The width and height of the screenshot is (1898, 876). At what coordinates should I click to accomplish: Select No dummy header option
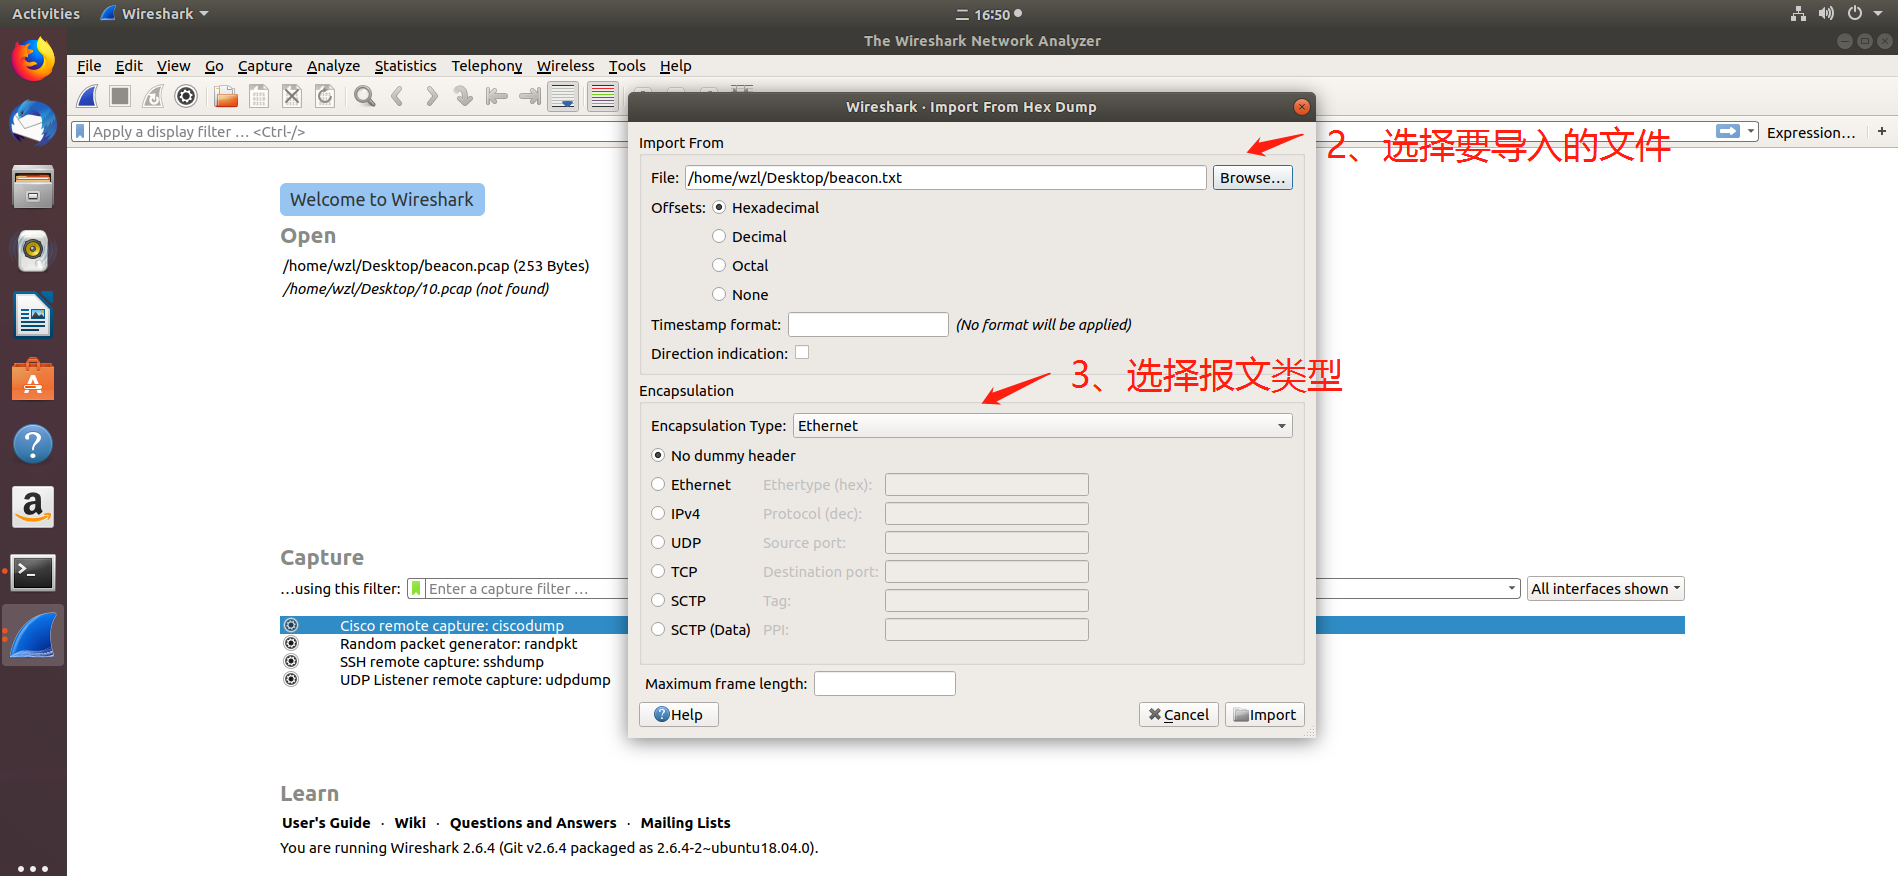point(658,455)
